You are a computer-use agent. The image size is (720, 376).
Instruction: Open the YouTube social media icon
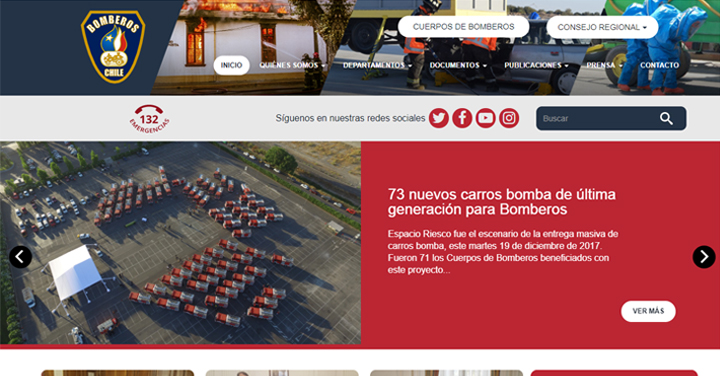point(485,118)
